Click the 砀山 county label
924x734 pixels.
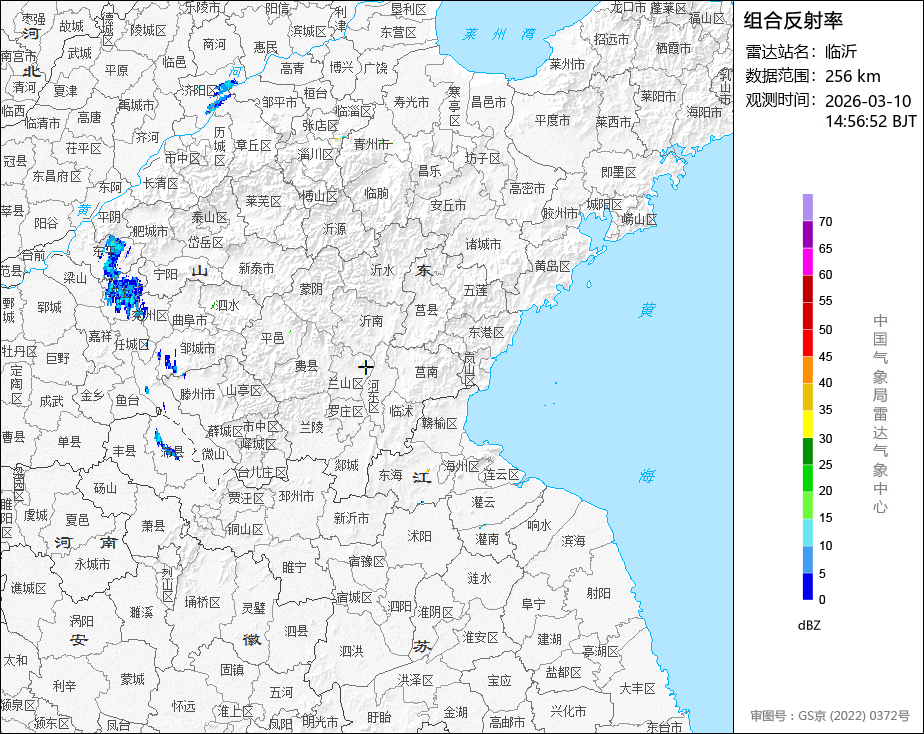[x=105, y=488]
